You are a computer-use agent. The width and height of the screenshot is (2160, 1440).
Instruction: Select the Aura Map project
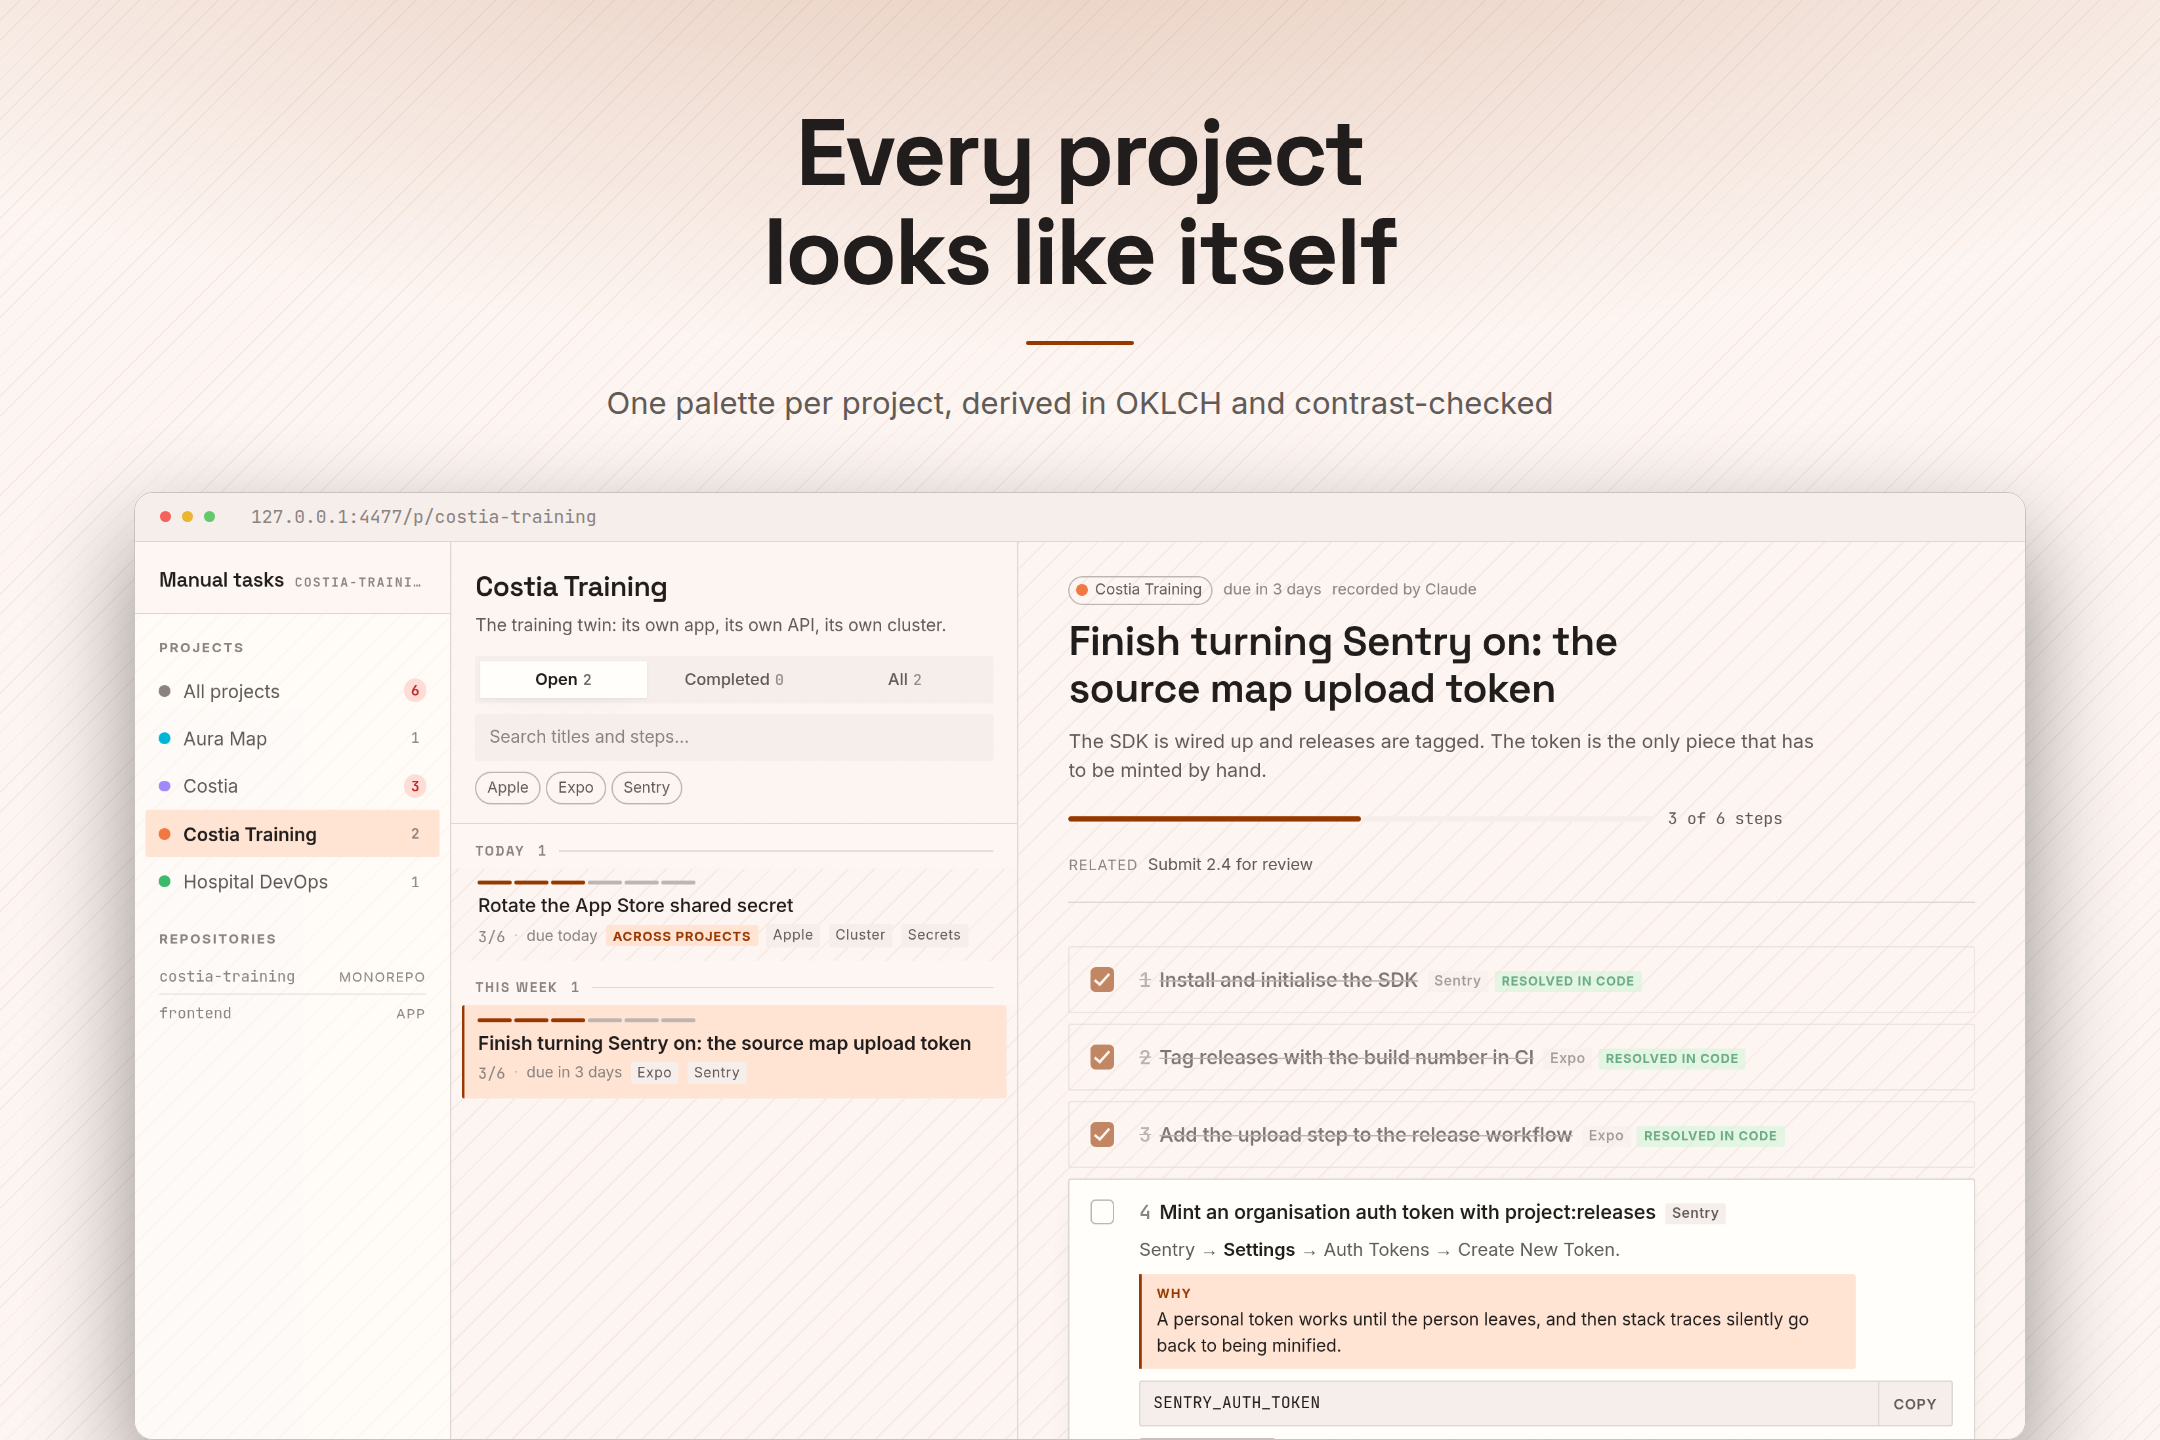[292, 738]
